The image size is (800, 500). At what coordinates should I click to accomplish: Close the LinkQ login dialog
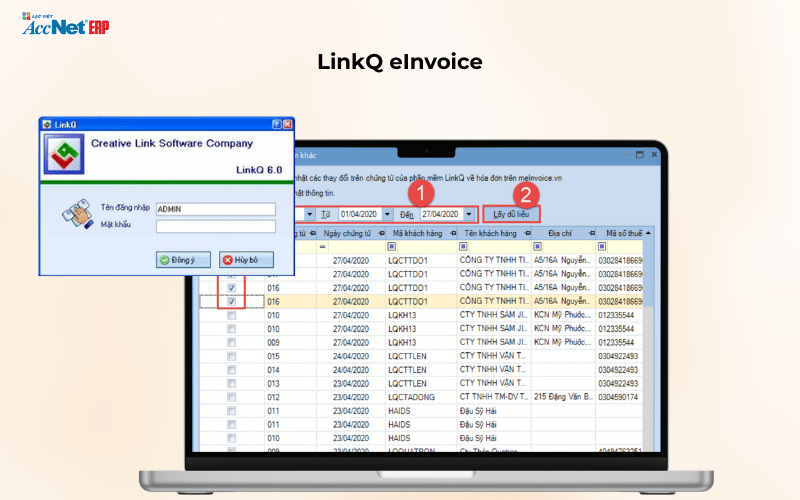287,124
